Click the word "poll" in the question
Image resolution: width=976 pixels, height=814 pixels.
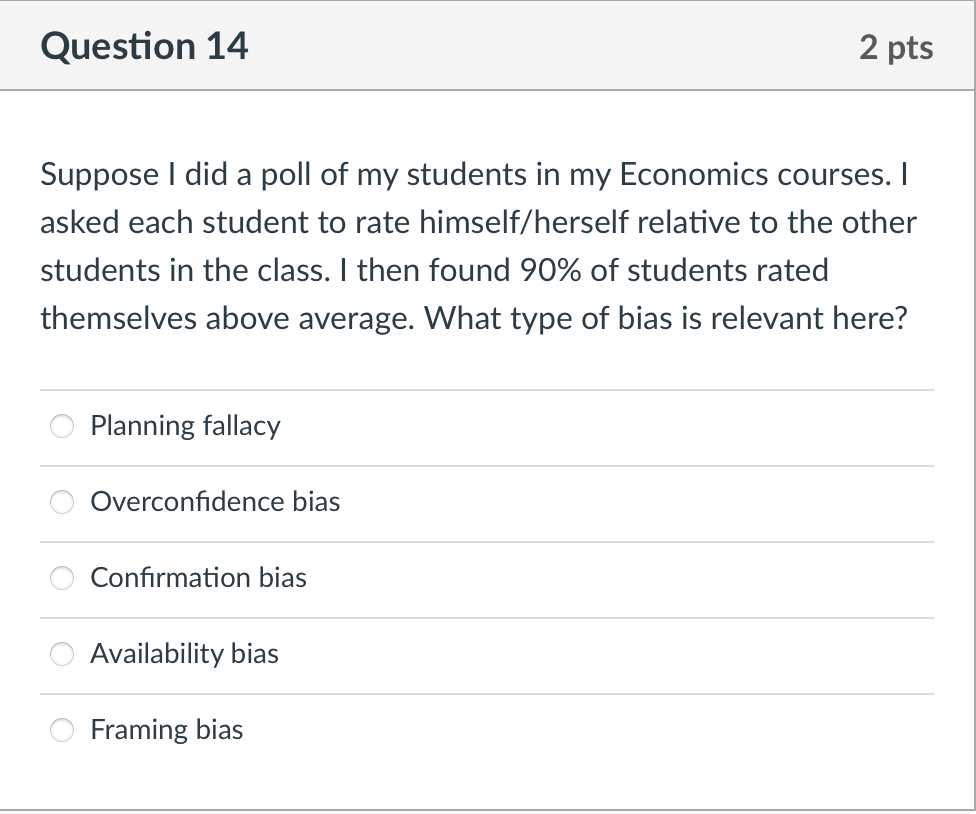point(284,175)
